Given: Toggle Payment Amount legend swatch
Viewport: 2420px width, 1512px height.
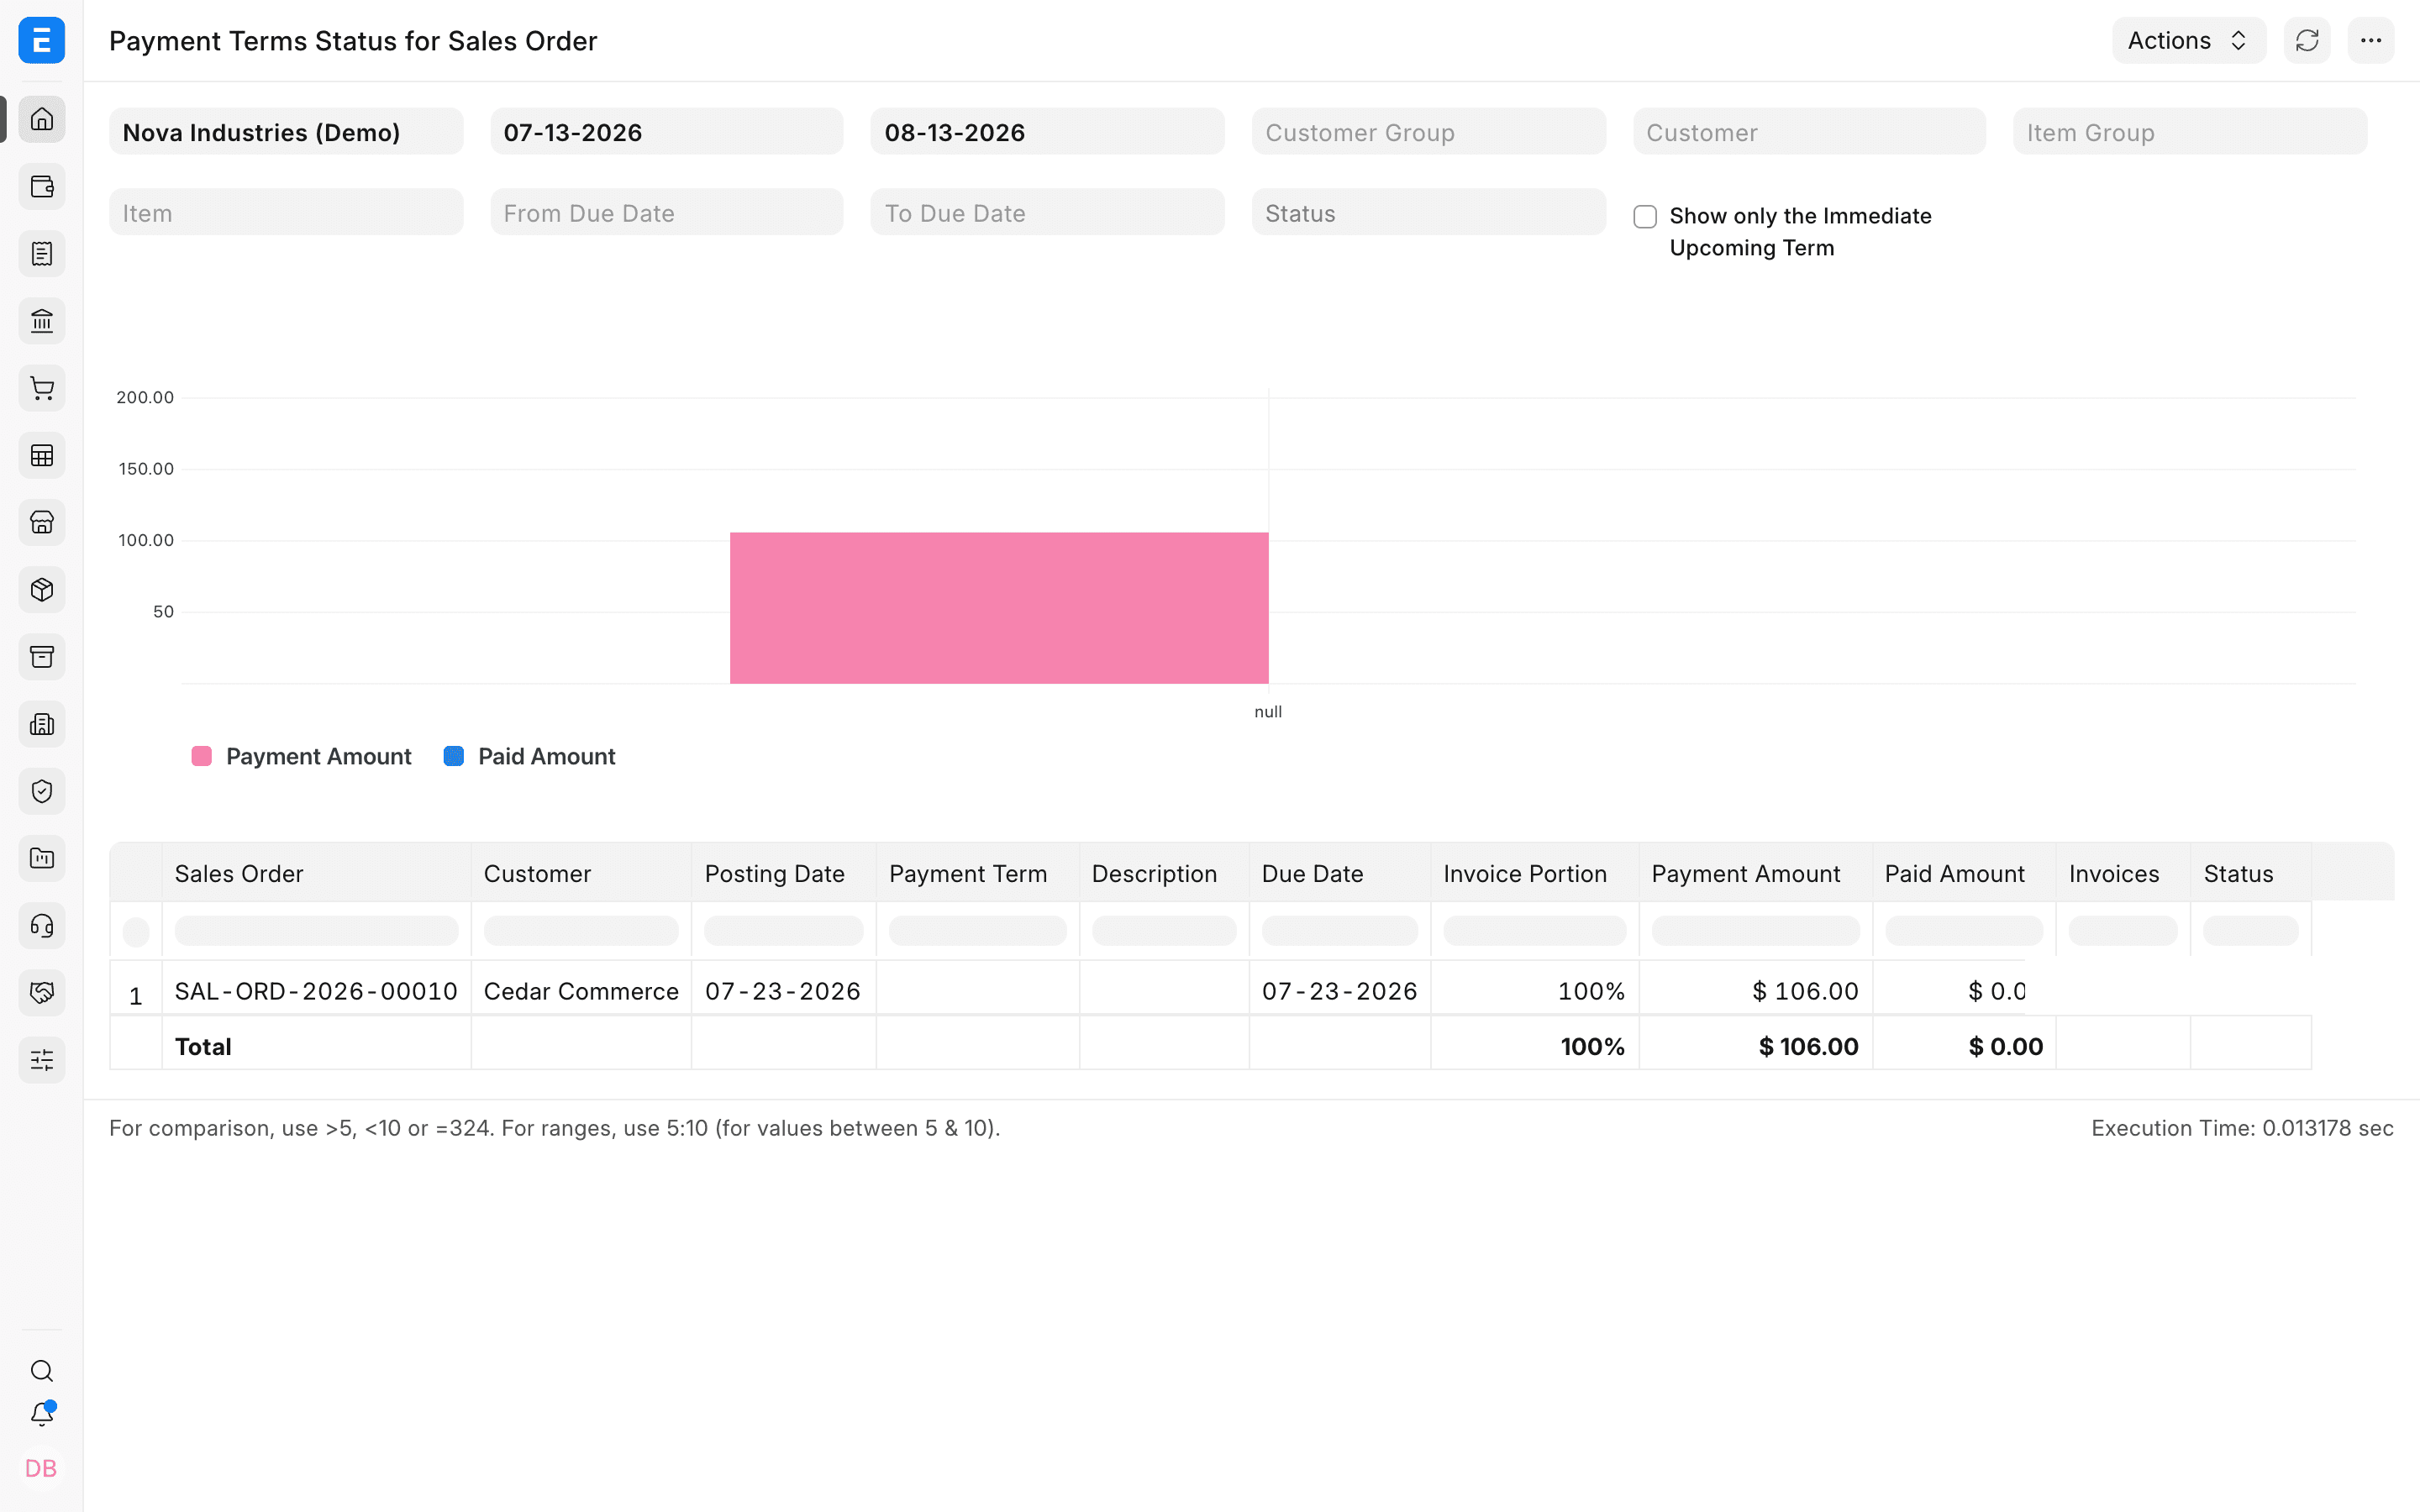Looking at the screenshot, I should point(201,756).
